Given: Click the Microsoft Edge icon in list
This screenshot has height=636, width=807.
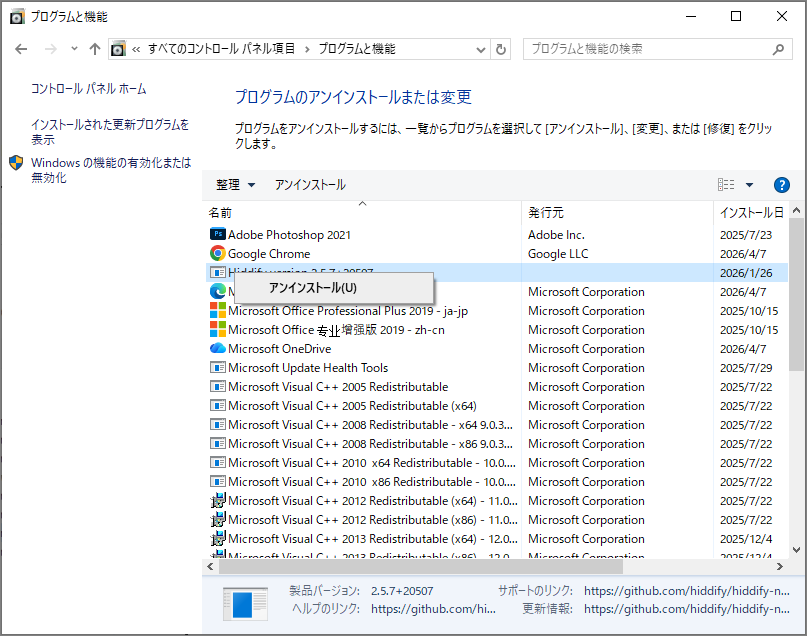Looking at the screenshot, I should tap(218, 291).
